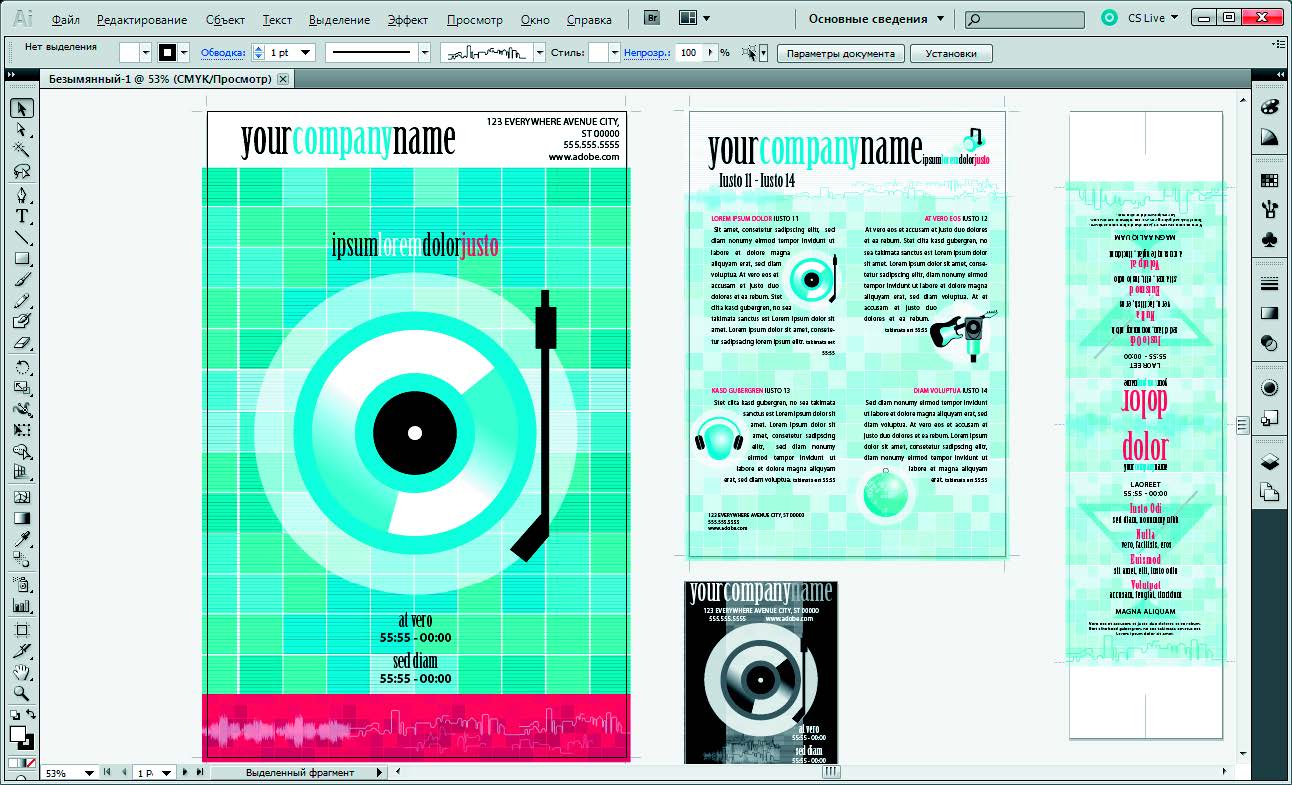
Task: Click the Параметры документа button
Action: [x=841, y=53]
